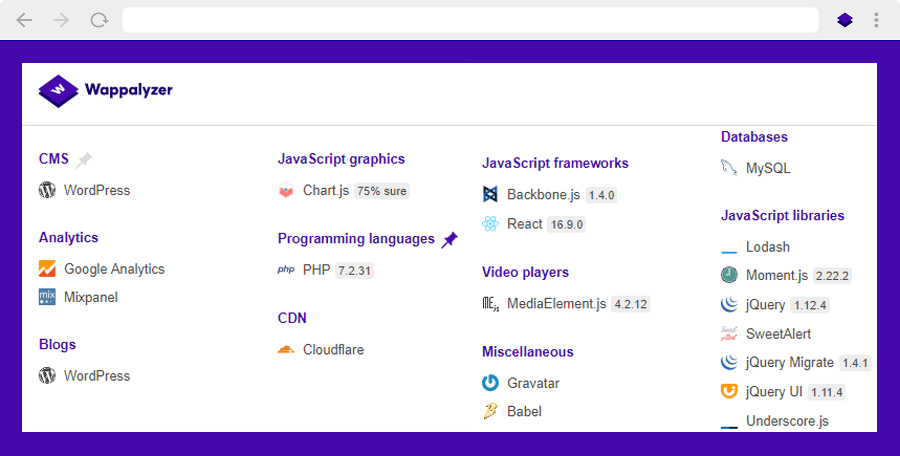Click the MediaElement.js icon
Viewport: 900px width, 456px height.
tap(490, 303)
